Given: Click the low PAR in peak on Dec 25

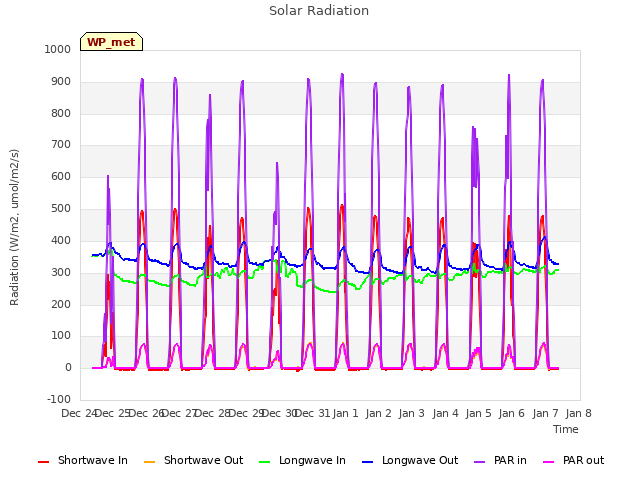Looking at the screenshot, I should [108, 176].
